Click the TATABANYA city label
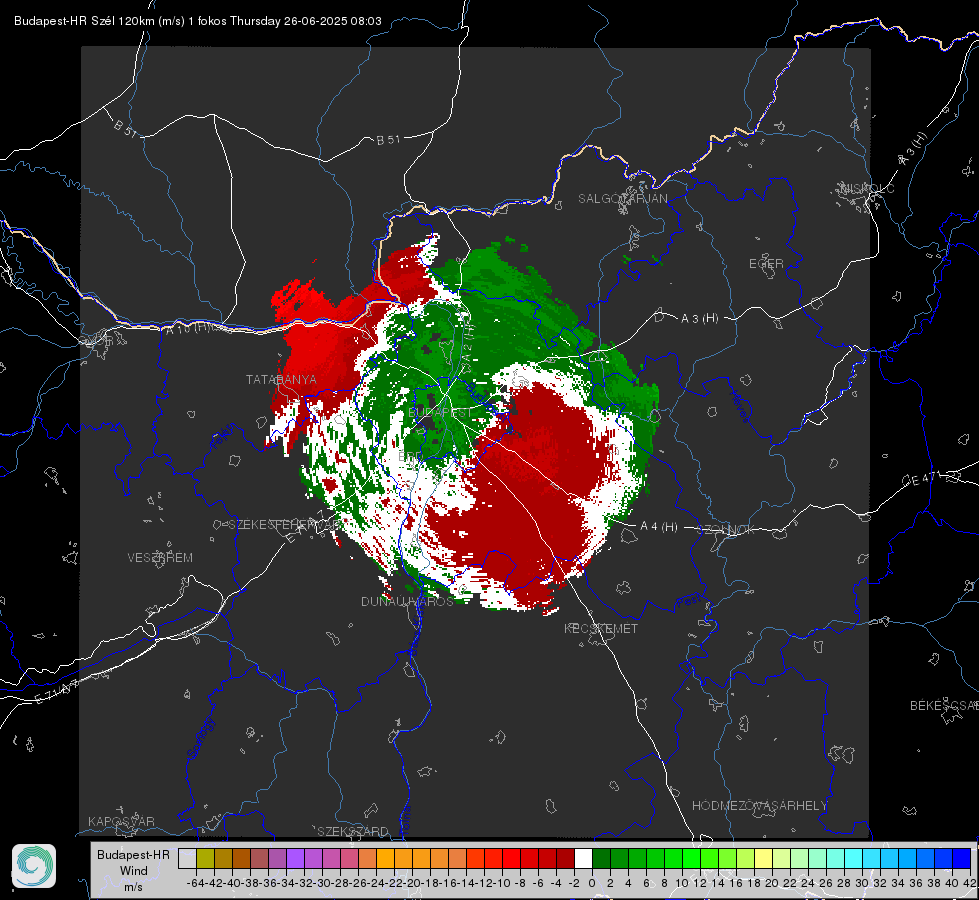Screen dimensions: 979x900 click(281, 379)
